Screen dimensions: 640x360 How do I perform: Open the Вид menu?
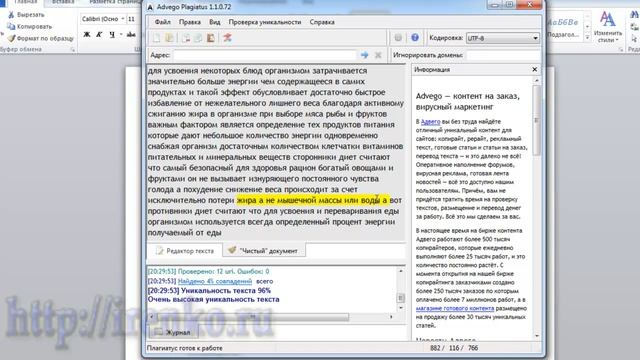(x=215, y=22)
